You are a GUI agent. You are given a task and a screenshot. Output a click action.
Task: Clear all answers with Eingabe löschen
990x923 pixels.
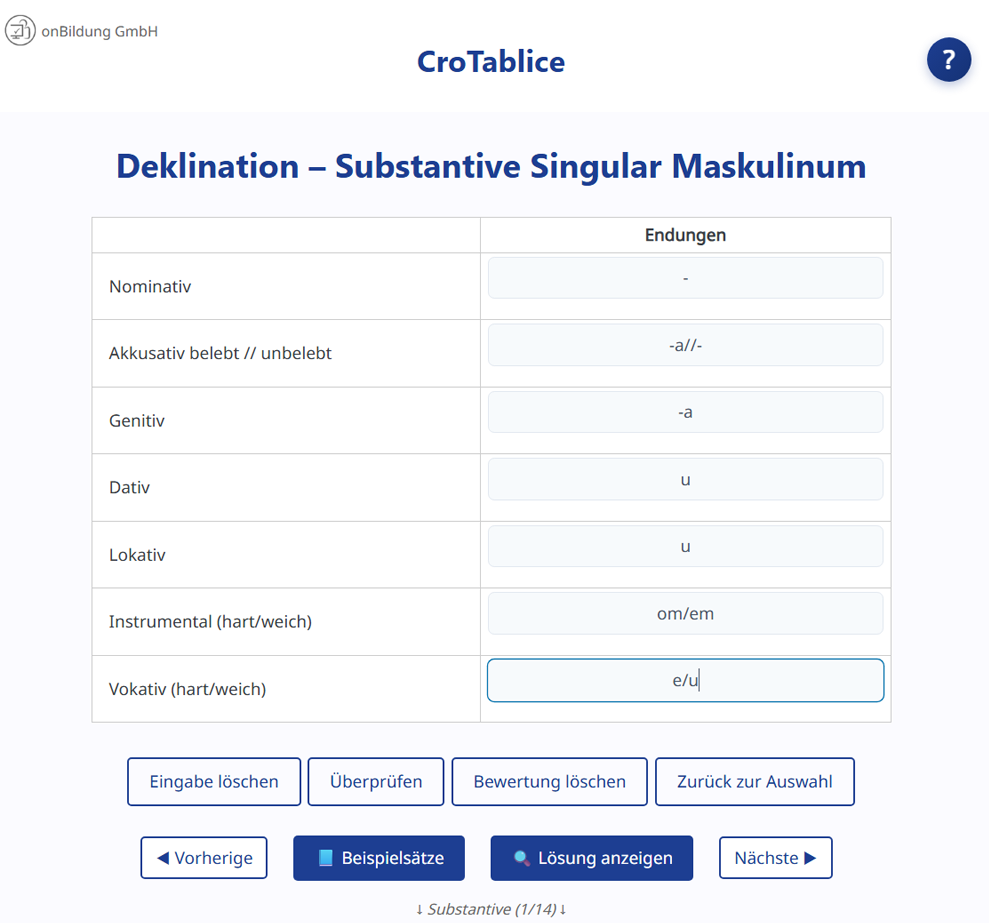point(213,781)
